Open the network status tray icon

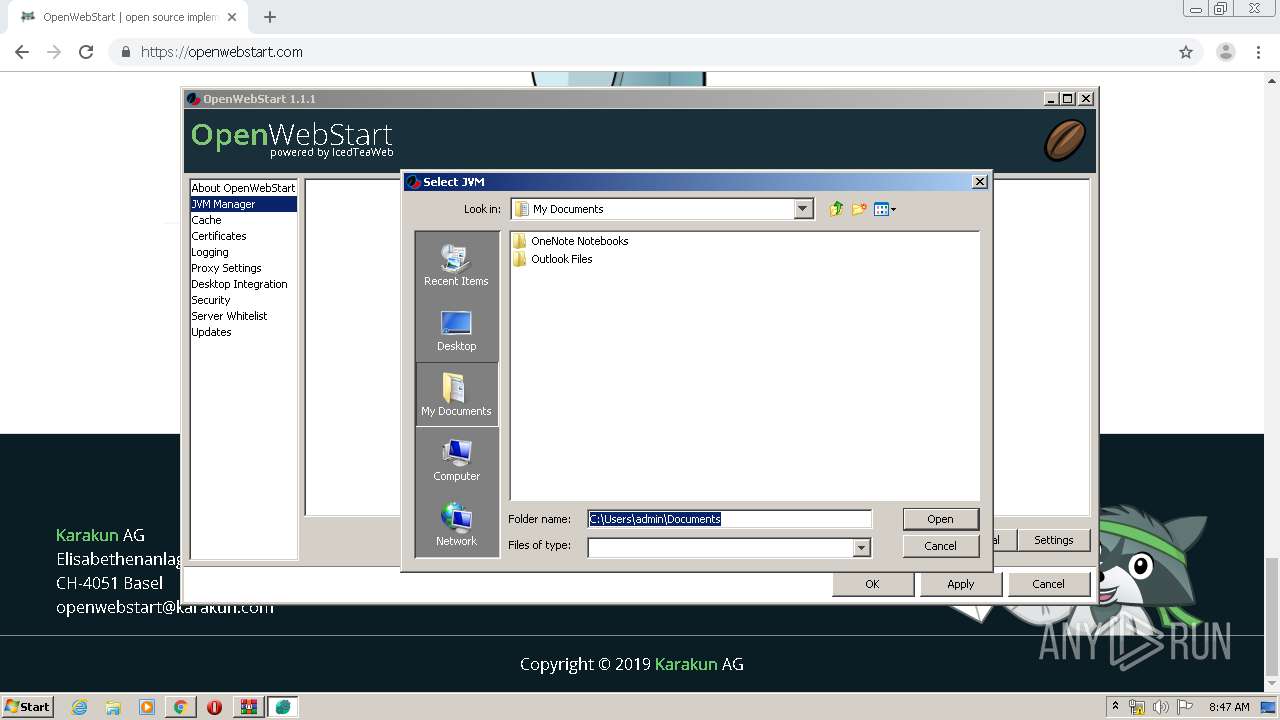pyautogui.click(x=1137, y=707)
